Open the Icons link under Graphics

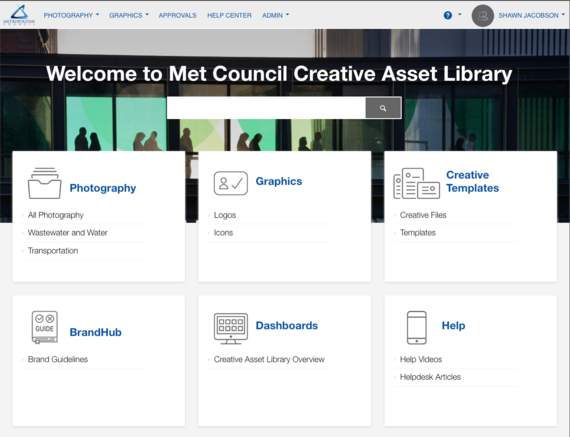coord(223,233)
